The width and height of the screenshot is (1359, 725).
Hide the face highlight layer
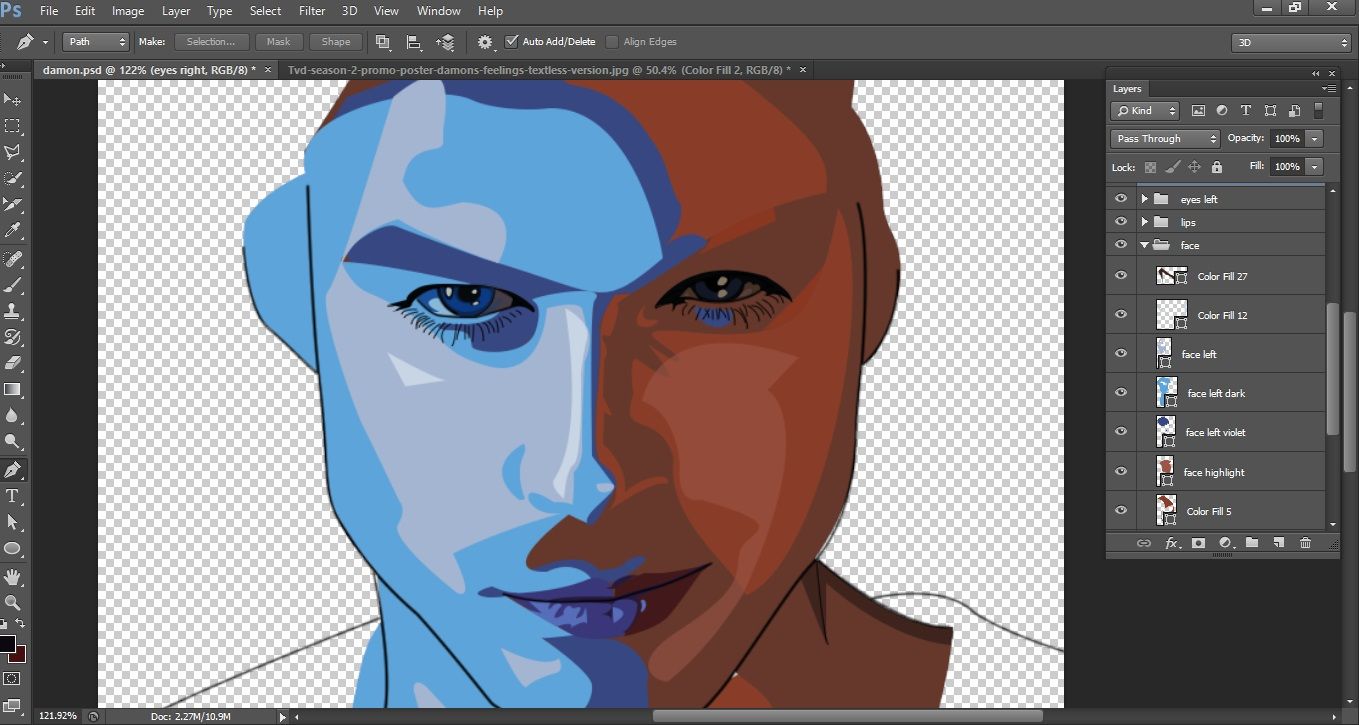click(1121, 472)
